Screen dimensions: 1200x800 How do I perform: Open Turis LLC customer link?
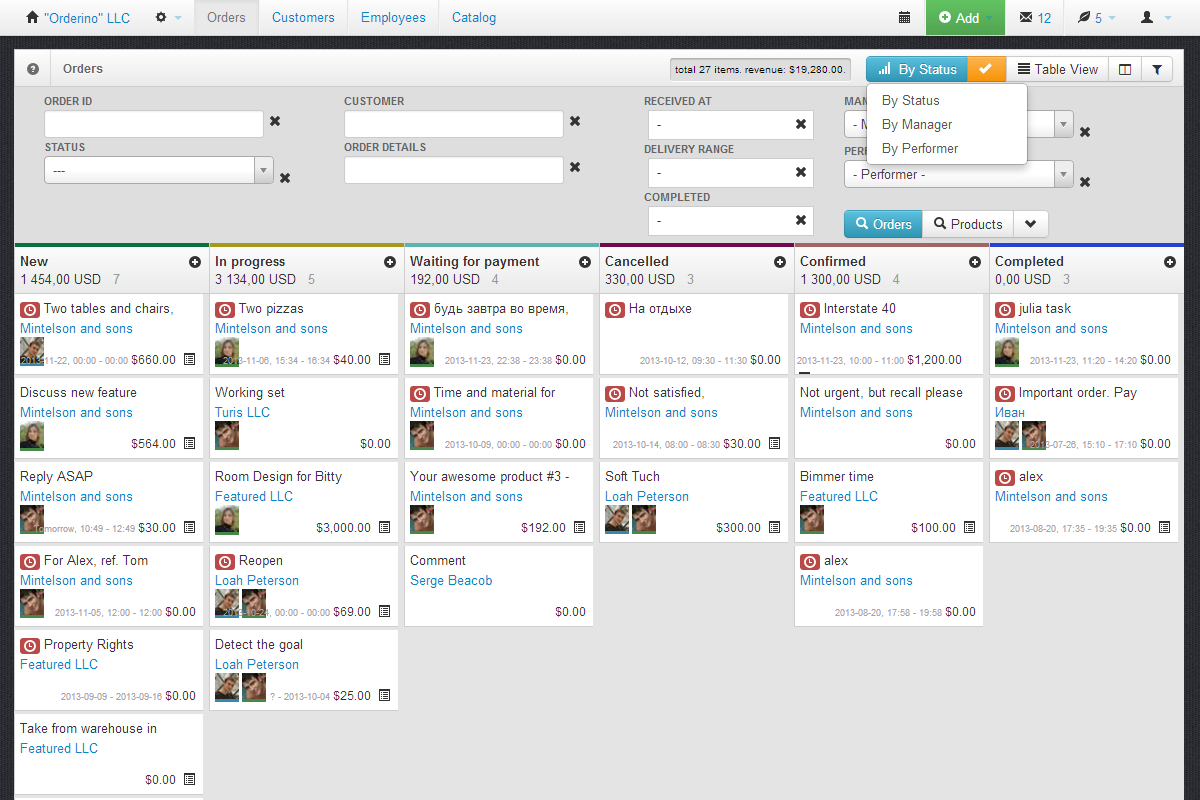tap(242, 412)
